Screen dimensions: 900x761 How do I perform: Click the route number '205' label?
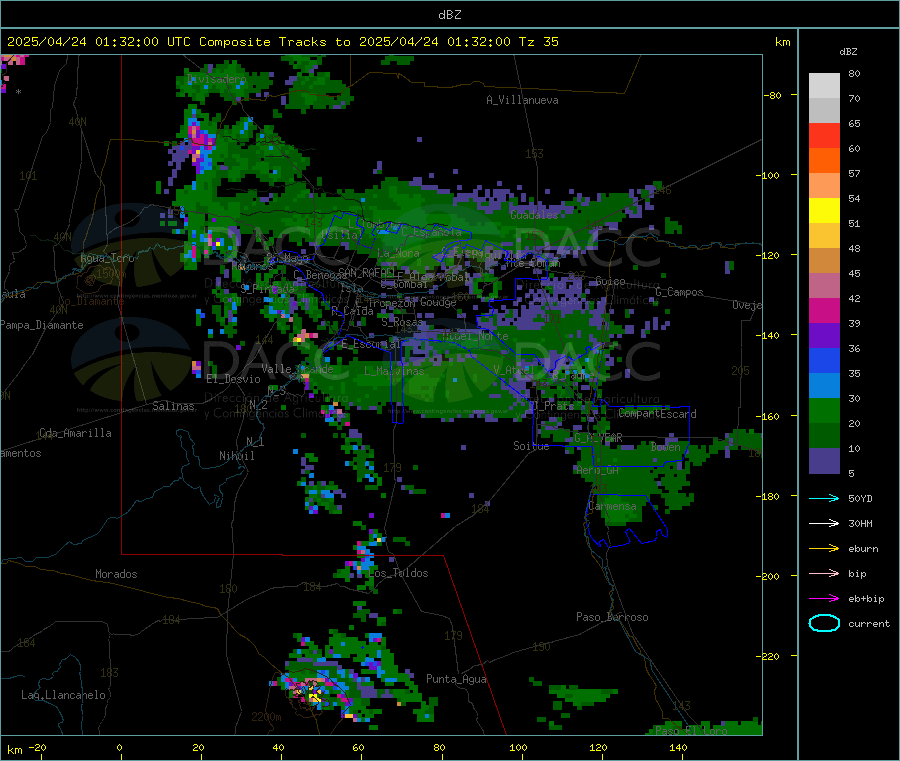[x=740, y=371]
